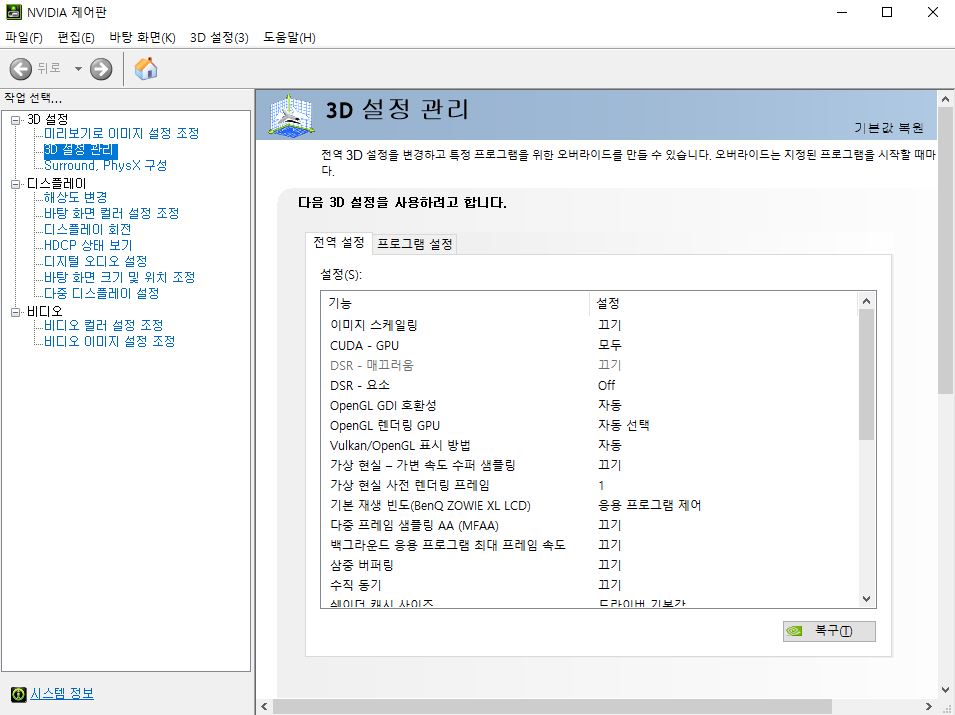The image size is (955, 715).
Task: Click the 자동 선택 value
Action: tap(624, 425)
